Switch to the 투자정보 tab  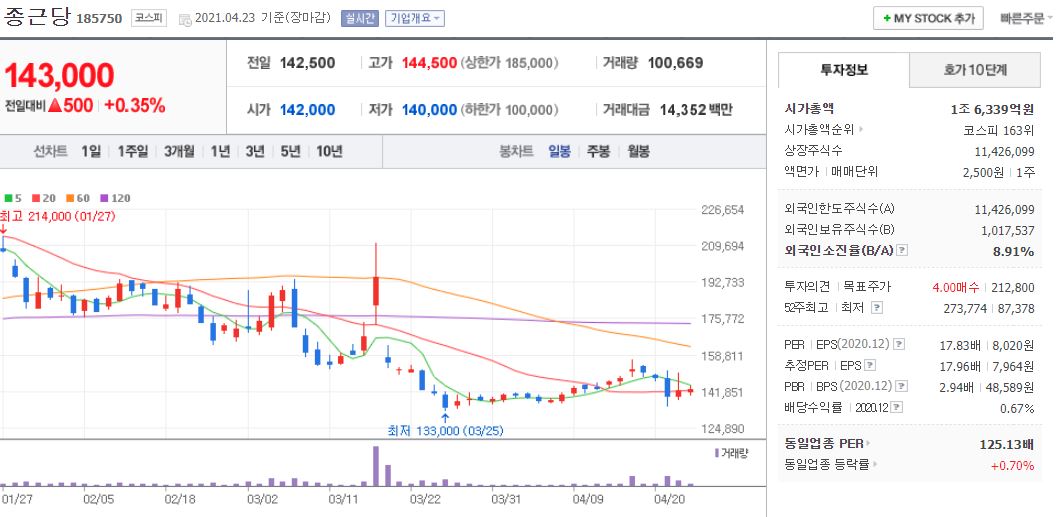point(844,70)
